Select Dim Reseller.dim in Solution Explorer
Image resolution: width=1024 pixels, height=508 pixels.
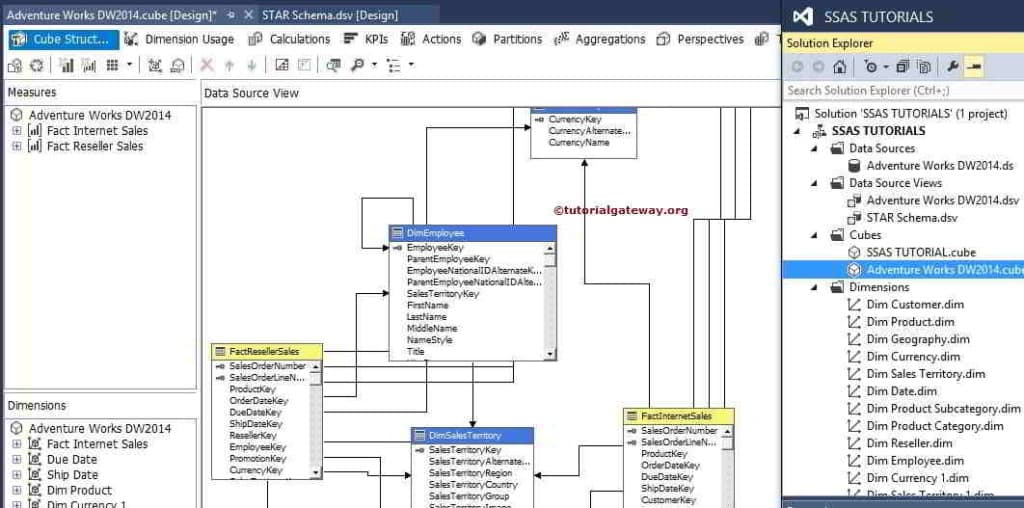click(x=909, y=443)
